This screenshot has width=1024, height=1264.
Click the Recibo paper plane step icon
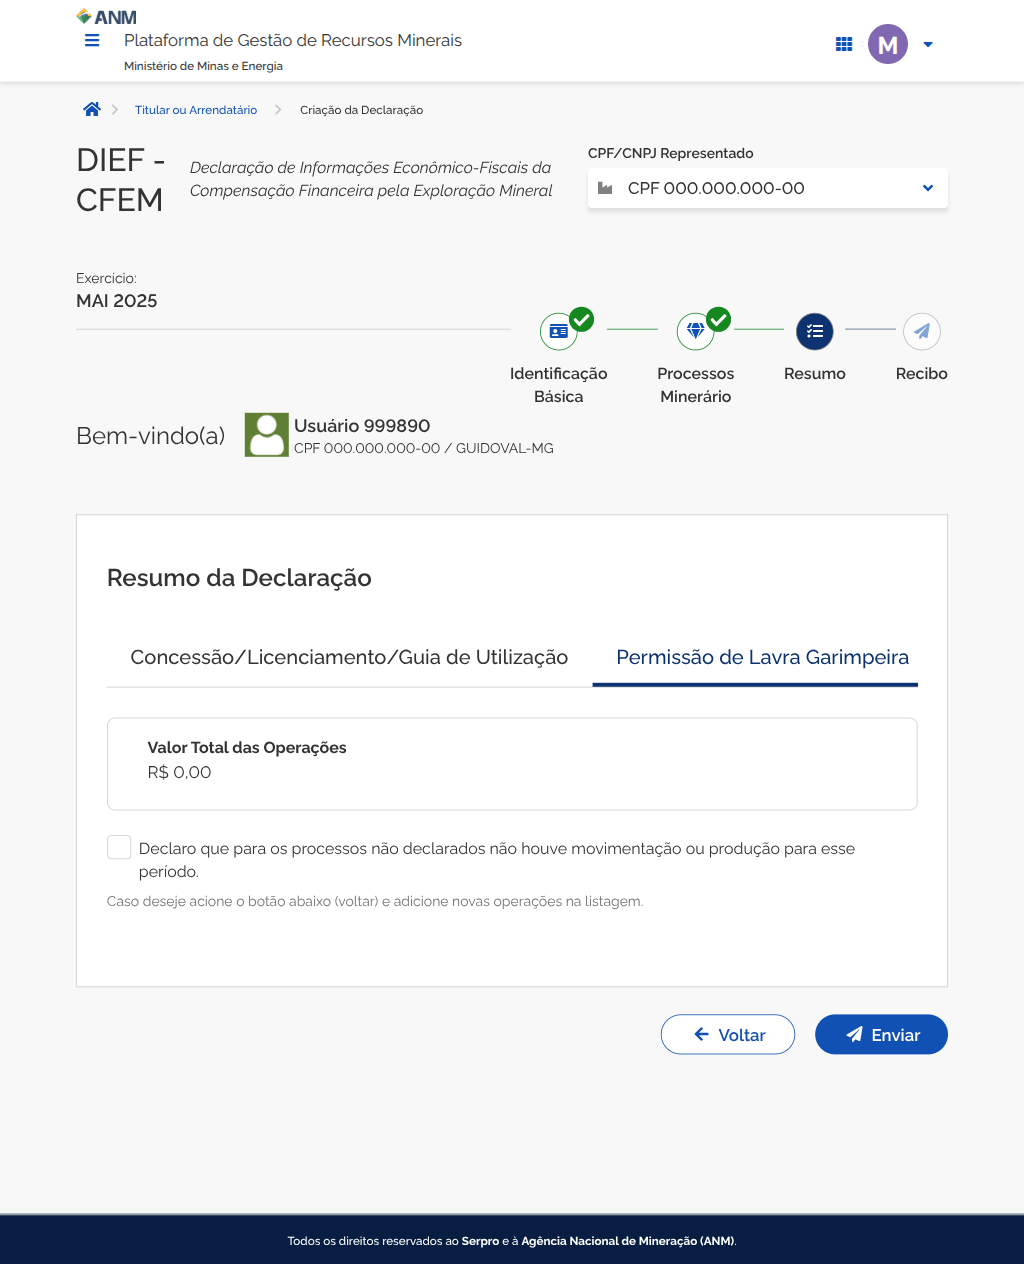coord(922,331)
